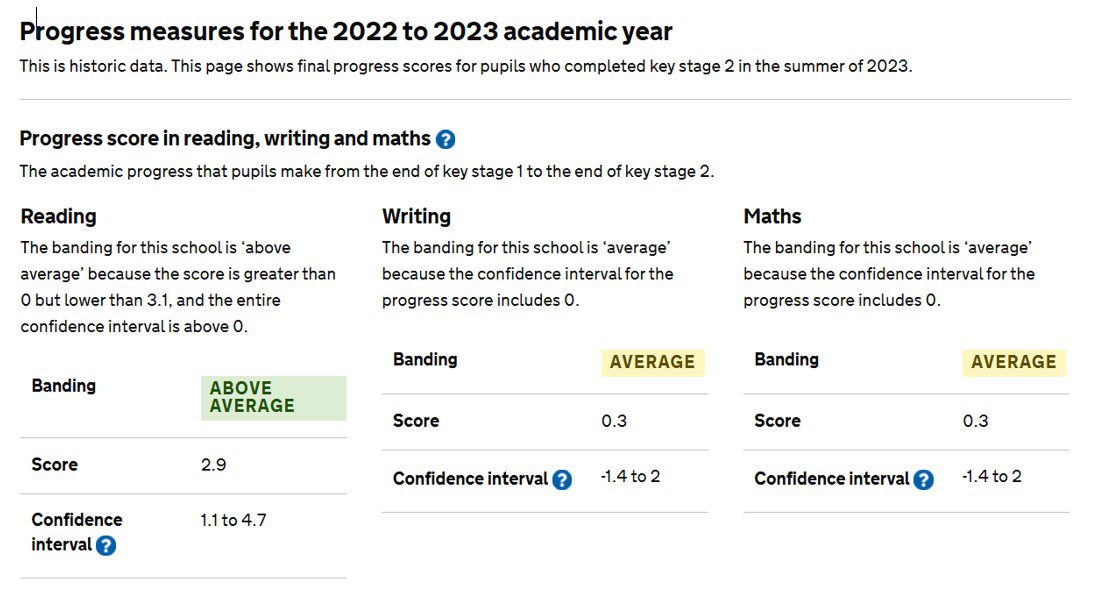Click the page title about 2022 to 2023
This screenshot has height=605, width=1111.
tap(346, 31)
